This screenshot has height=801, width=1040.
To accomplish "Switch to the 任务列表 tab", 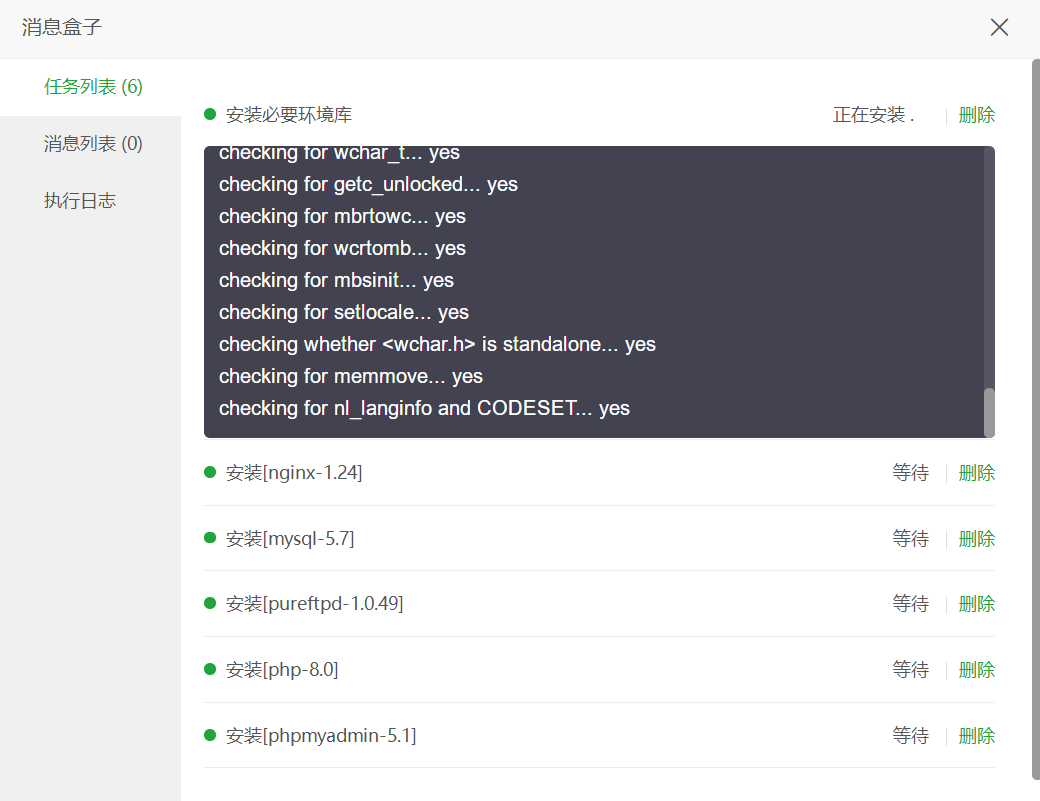I will click(x=93, y=87).
